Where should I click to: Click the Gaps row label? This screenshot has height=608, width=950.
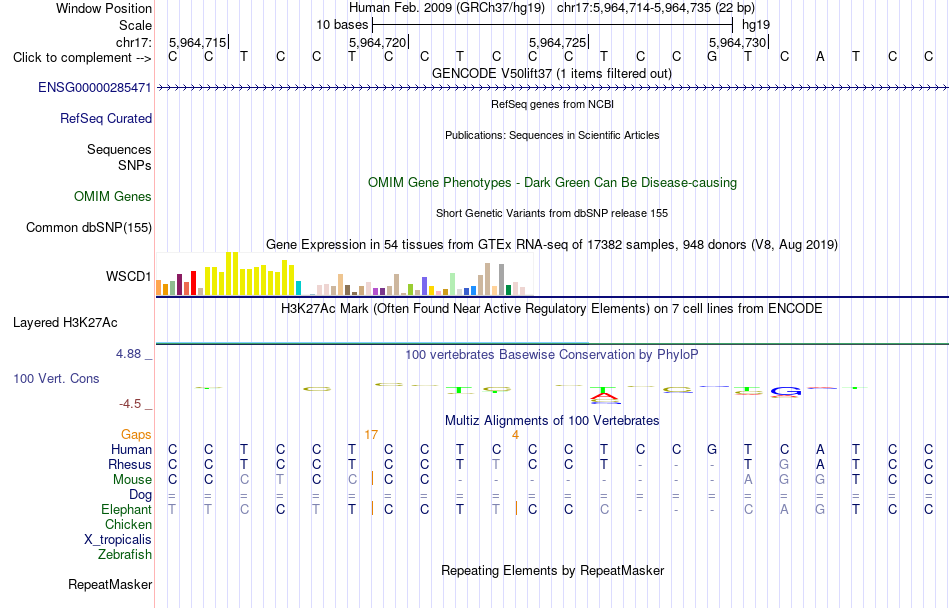pyautogui.click(x=136, y=435)
